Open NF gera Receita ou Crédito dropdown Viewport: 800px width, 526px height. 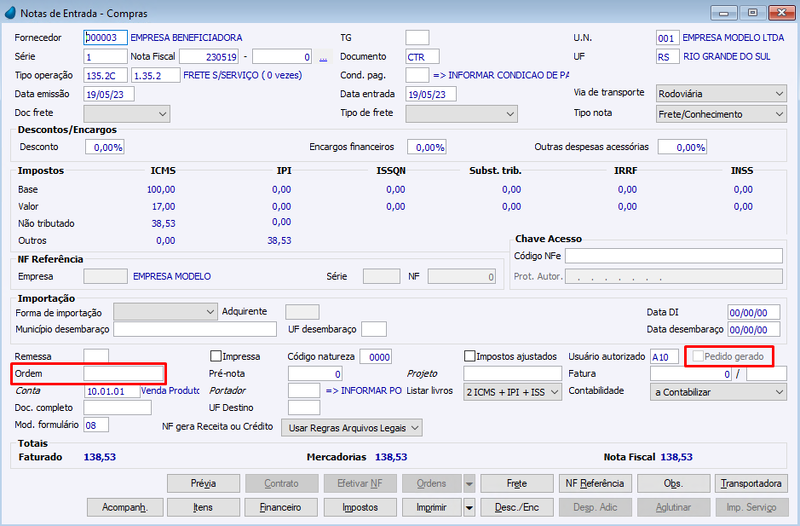352,428
